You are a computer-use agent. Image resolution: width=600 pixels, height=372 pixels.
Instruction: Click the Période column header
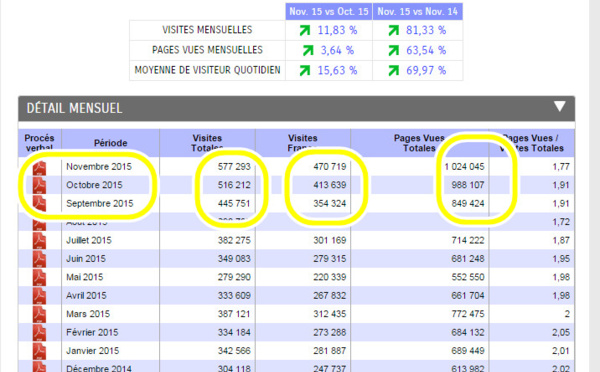point(110,143)
